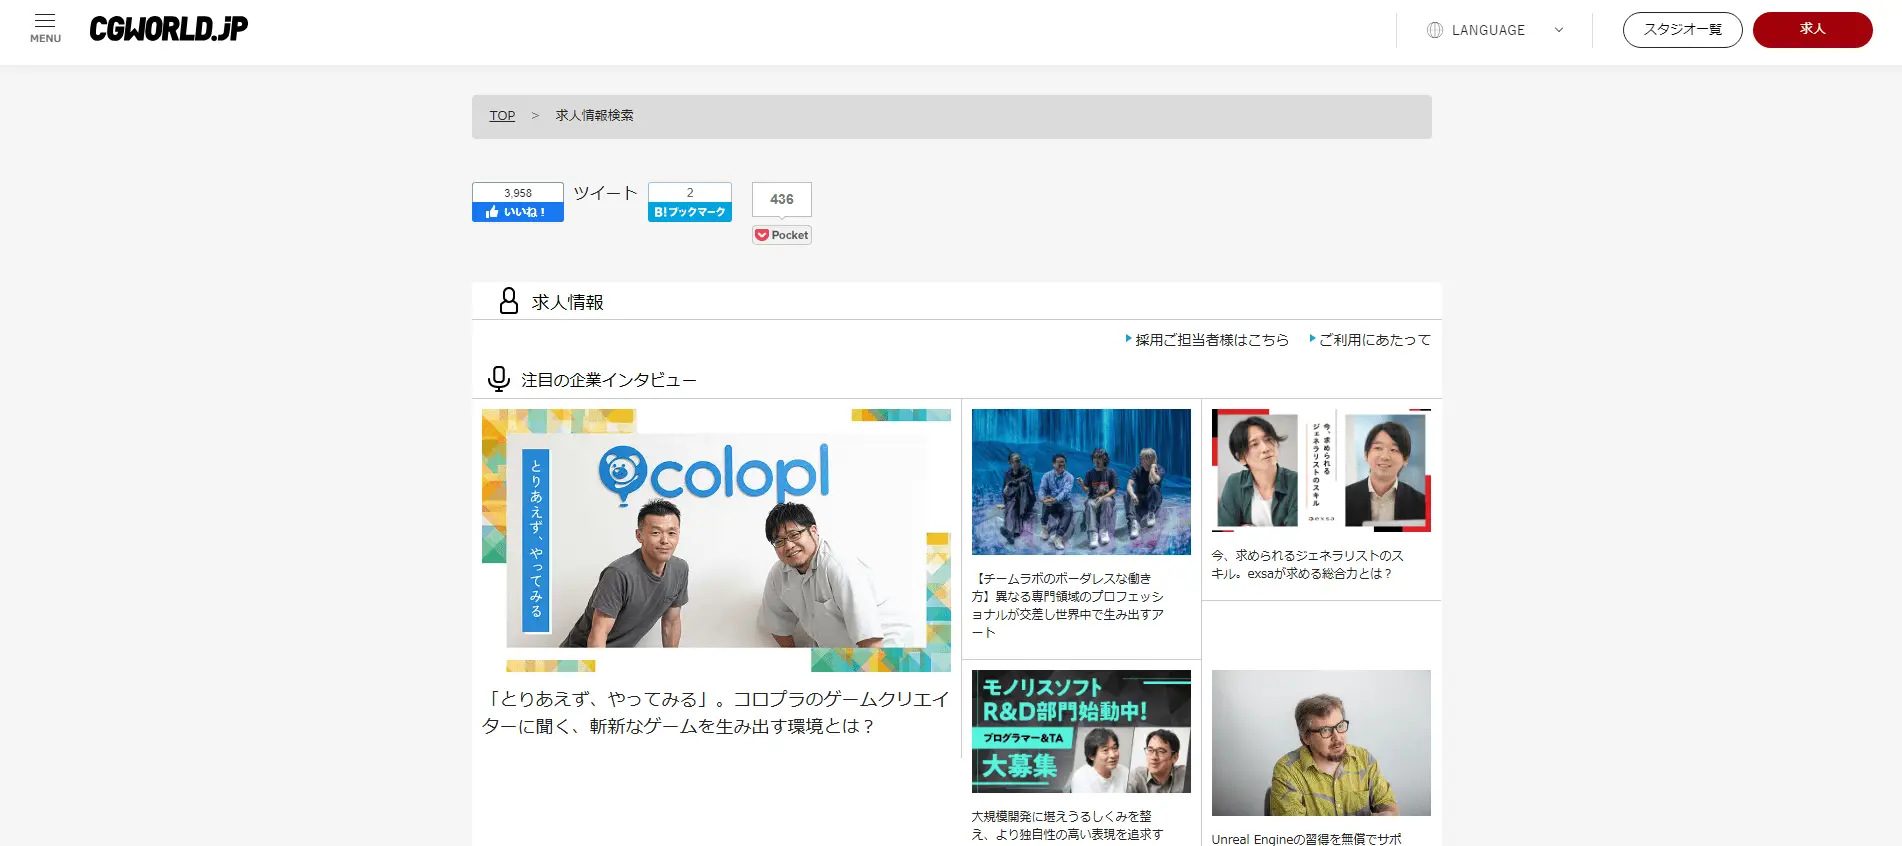The height and width of the screenshot is (846, 1902).
Task: Click the CGWORLD.JP logo
Action: (169, 29)
